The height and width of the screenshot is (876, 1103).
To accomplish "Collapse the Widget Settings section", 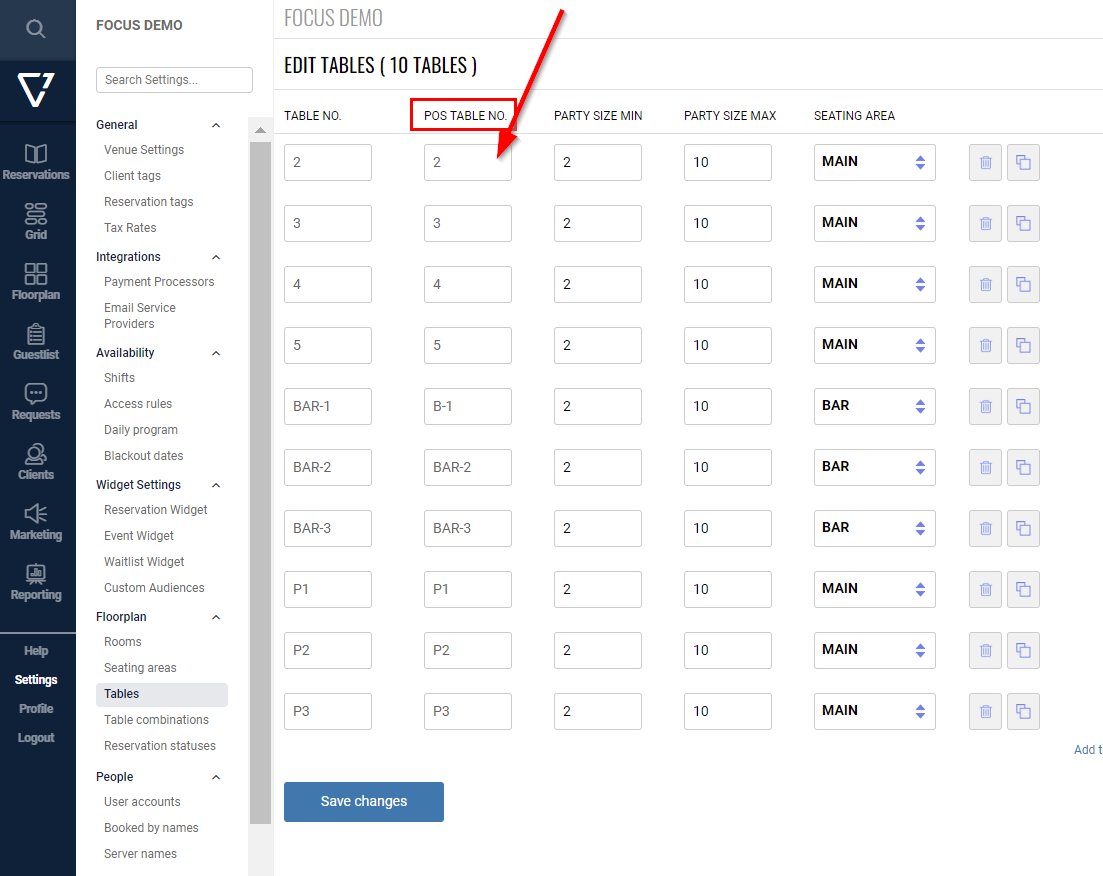I will coord(216,485).
